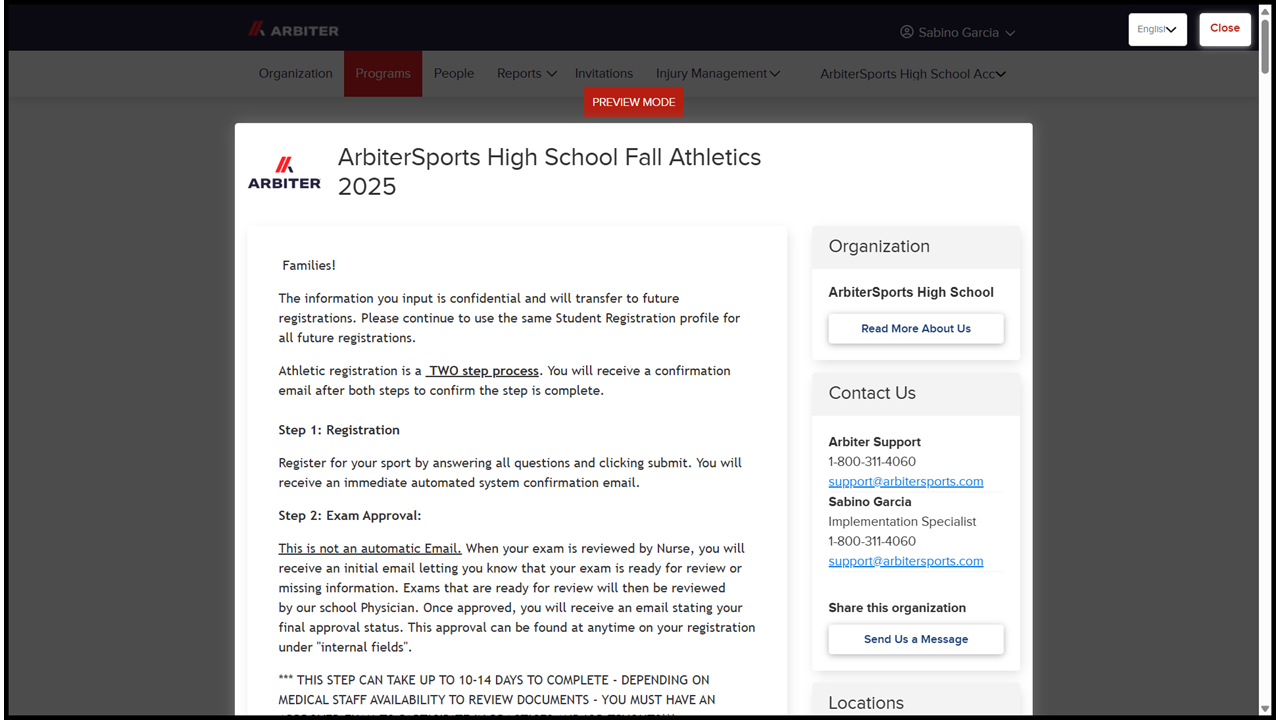Expand the Injury Management menu
Screen dimensions: 1280x720
point(718,73)
